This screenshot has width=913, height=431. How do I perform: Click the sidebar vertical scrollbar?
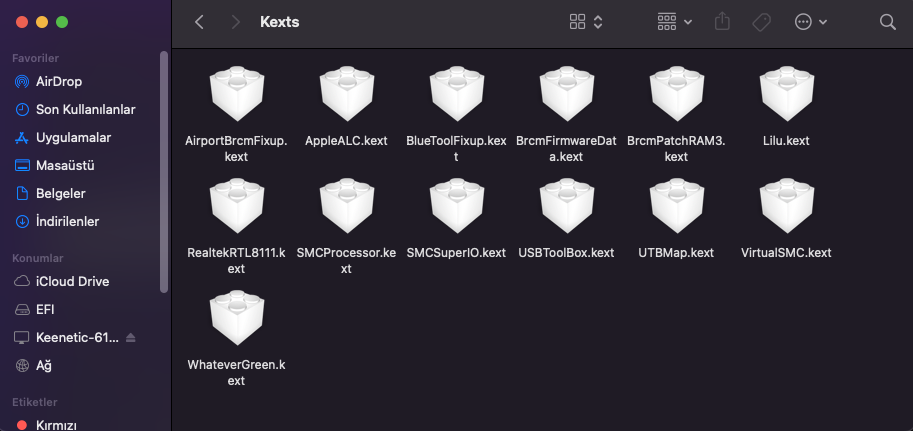(x=164, y=170)
